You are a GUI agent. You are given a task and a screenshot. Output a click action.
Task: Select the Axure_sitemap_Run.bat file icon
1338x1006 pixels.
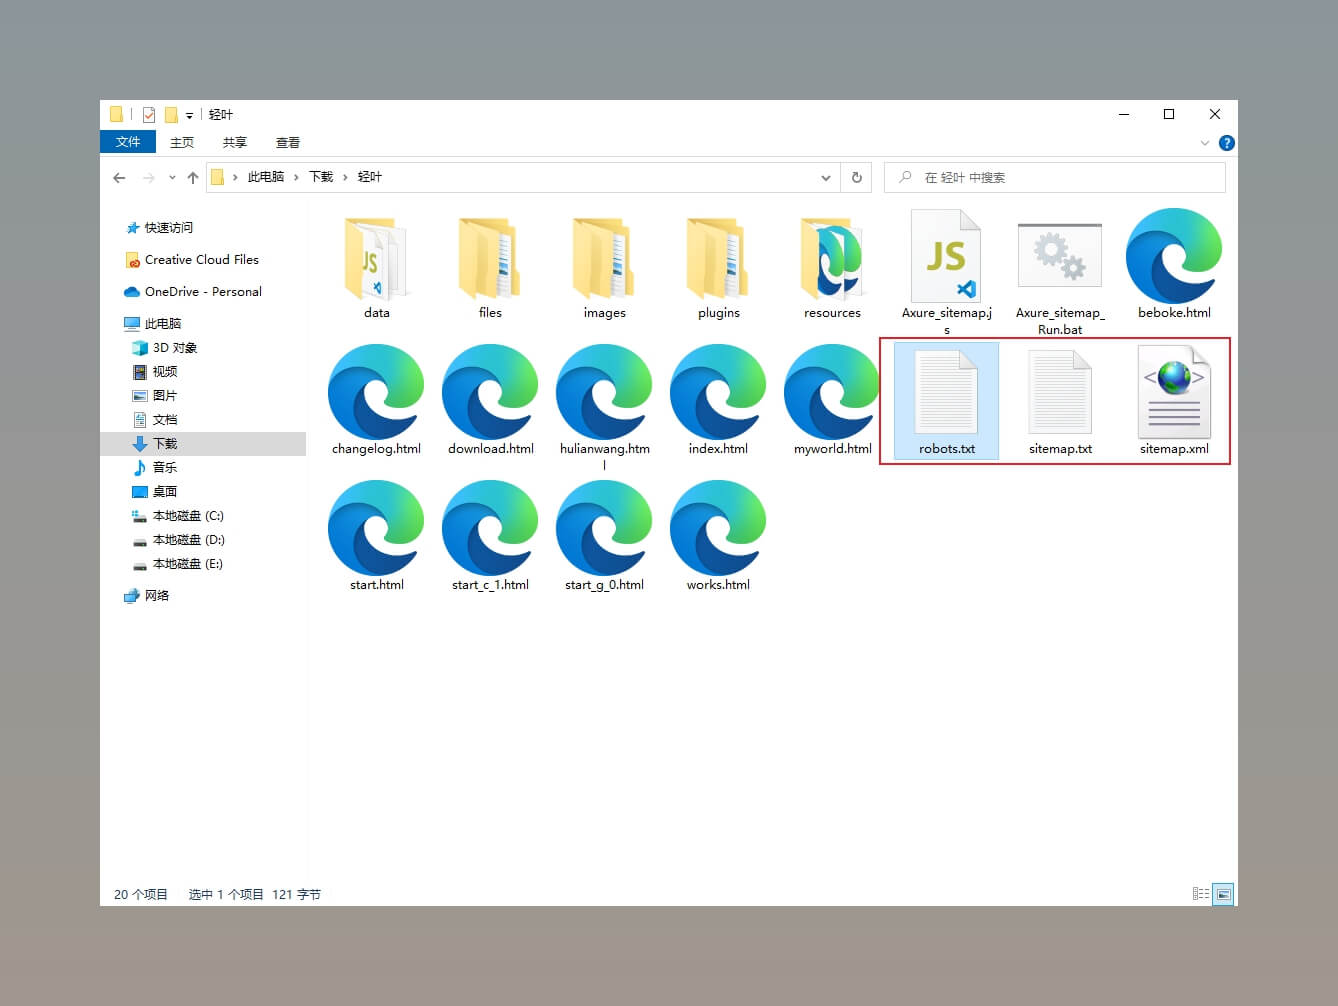[x=1060, y=255]
